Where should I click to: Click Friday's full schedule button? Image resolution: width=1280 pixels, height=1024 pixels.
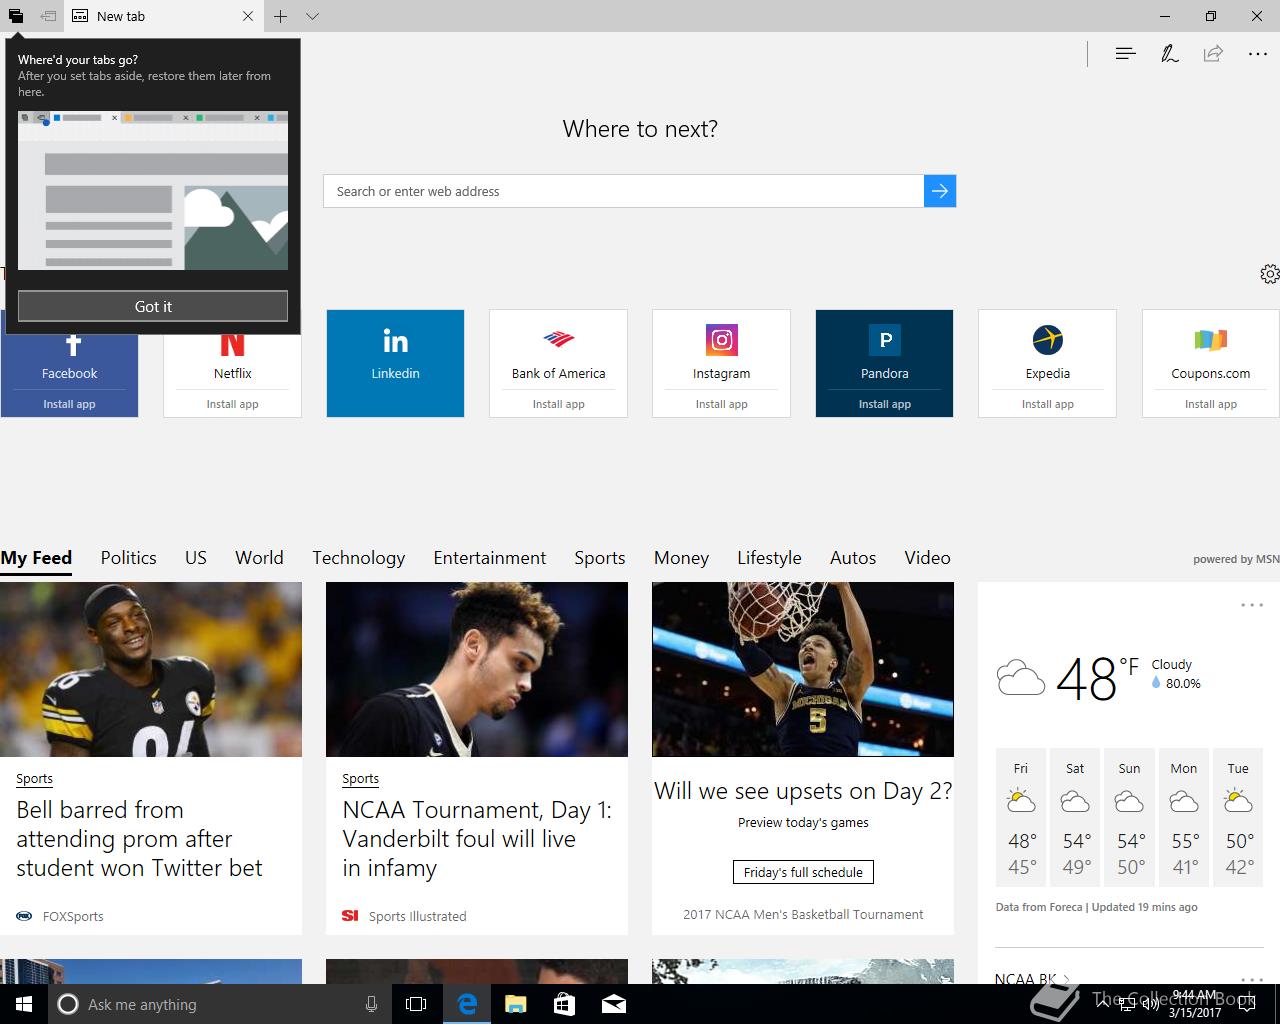point(803,872)
